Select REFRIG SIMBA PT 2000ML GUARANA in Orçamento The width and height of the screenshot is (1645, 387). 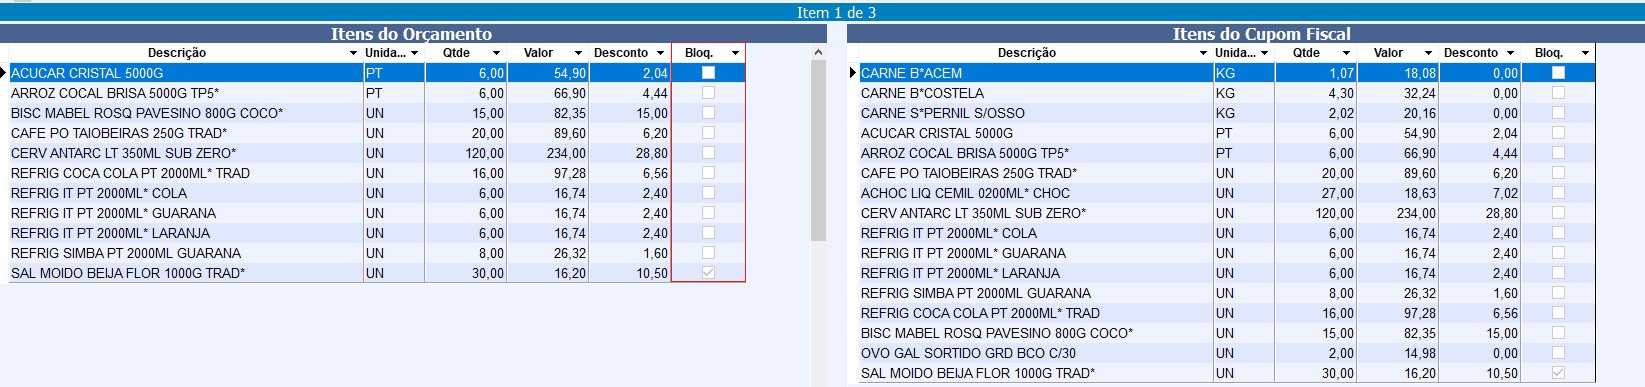pyautogui.click(x=377, y=253)
